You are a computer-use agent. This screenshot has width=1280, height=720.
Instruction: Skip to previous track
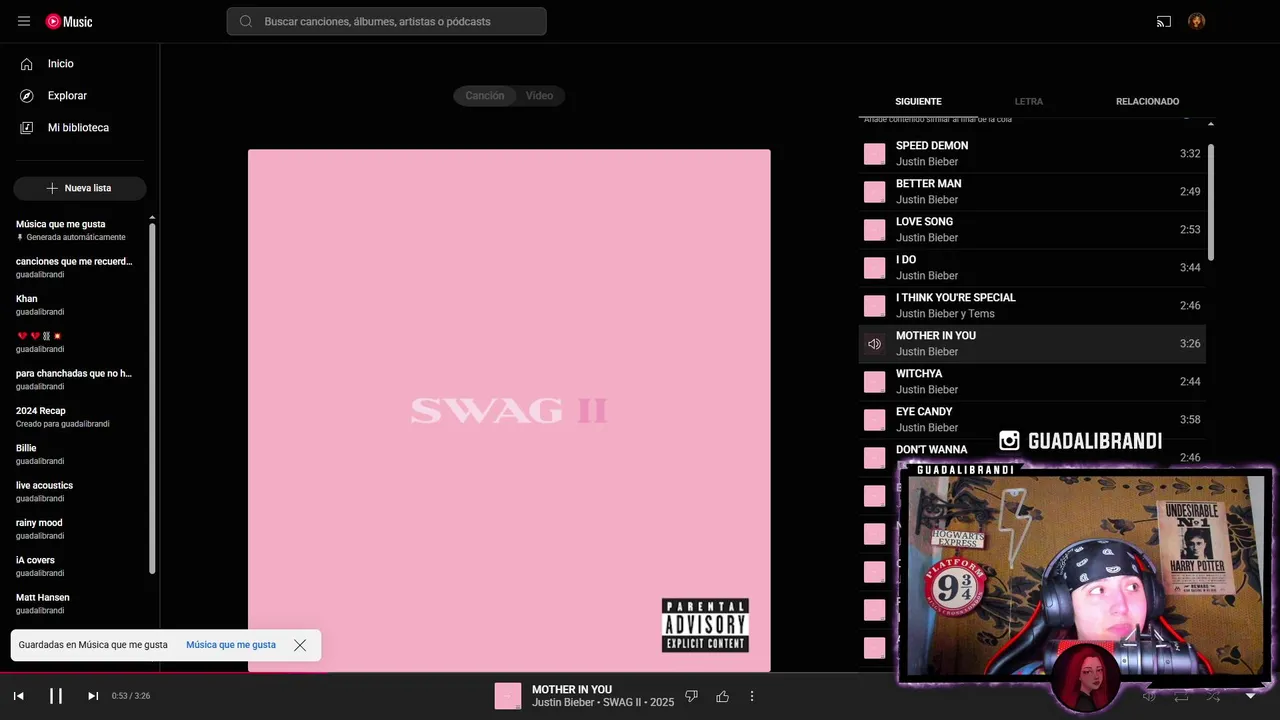[x=18, y=696]
